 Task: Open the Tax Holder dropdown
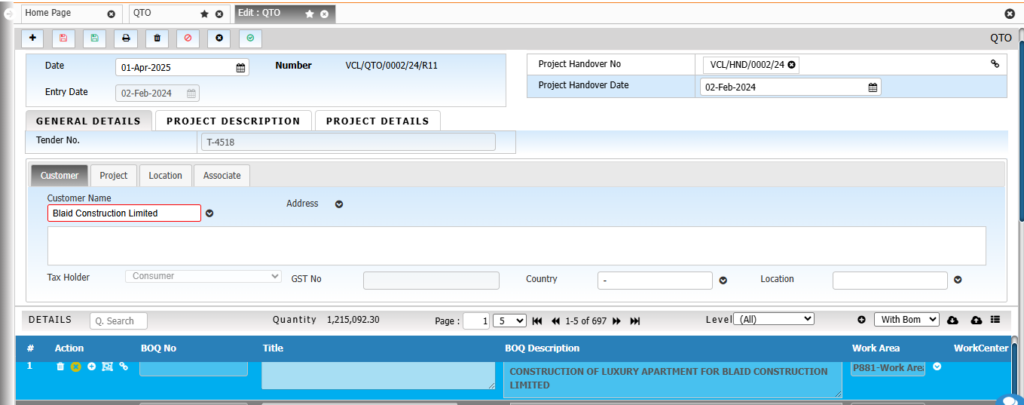click(204, 276)
